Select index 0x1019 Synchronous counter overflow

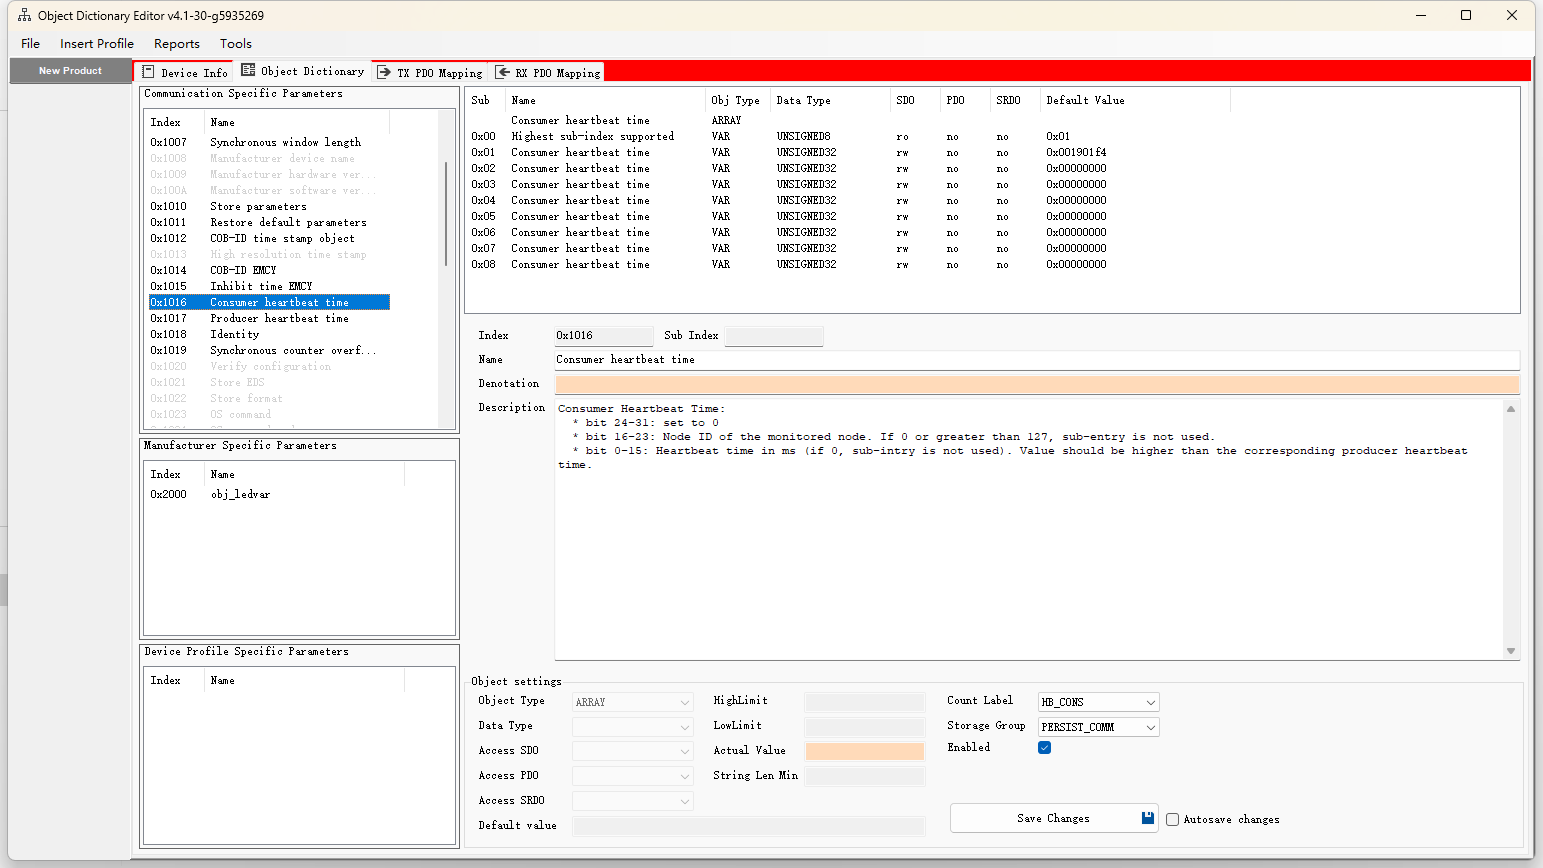coord(269,350)
